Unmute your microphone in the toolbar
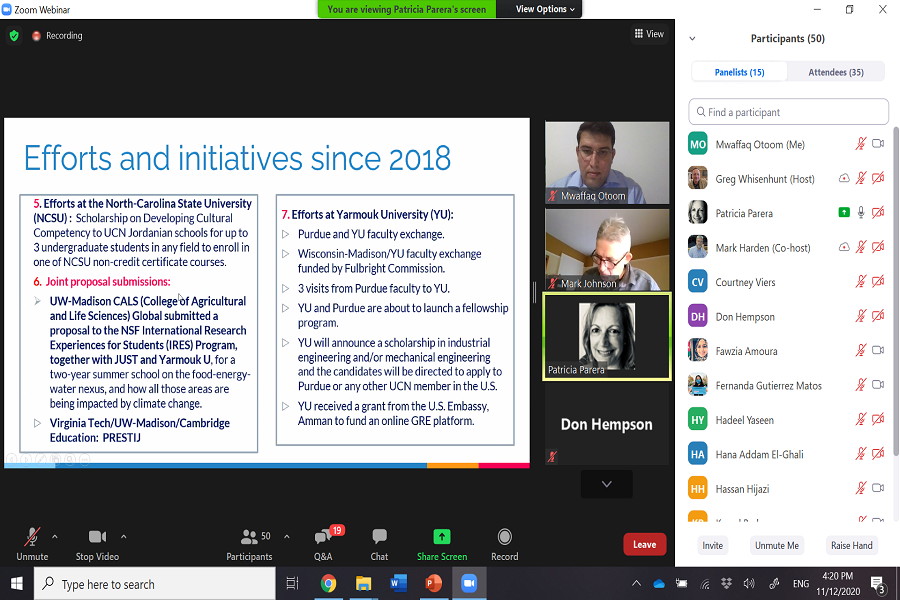Image resolution: width=900 pixels, height=600 pixels. coord(32,544)
